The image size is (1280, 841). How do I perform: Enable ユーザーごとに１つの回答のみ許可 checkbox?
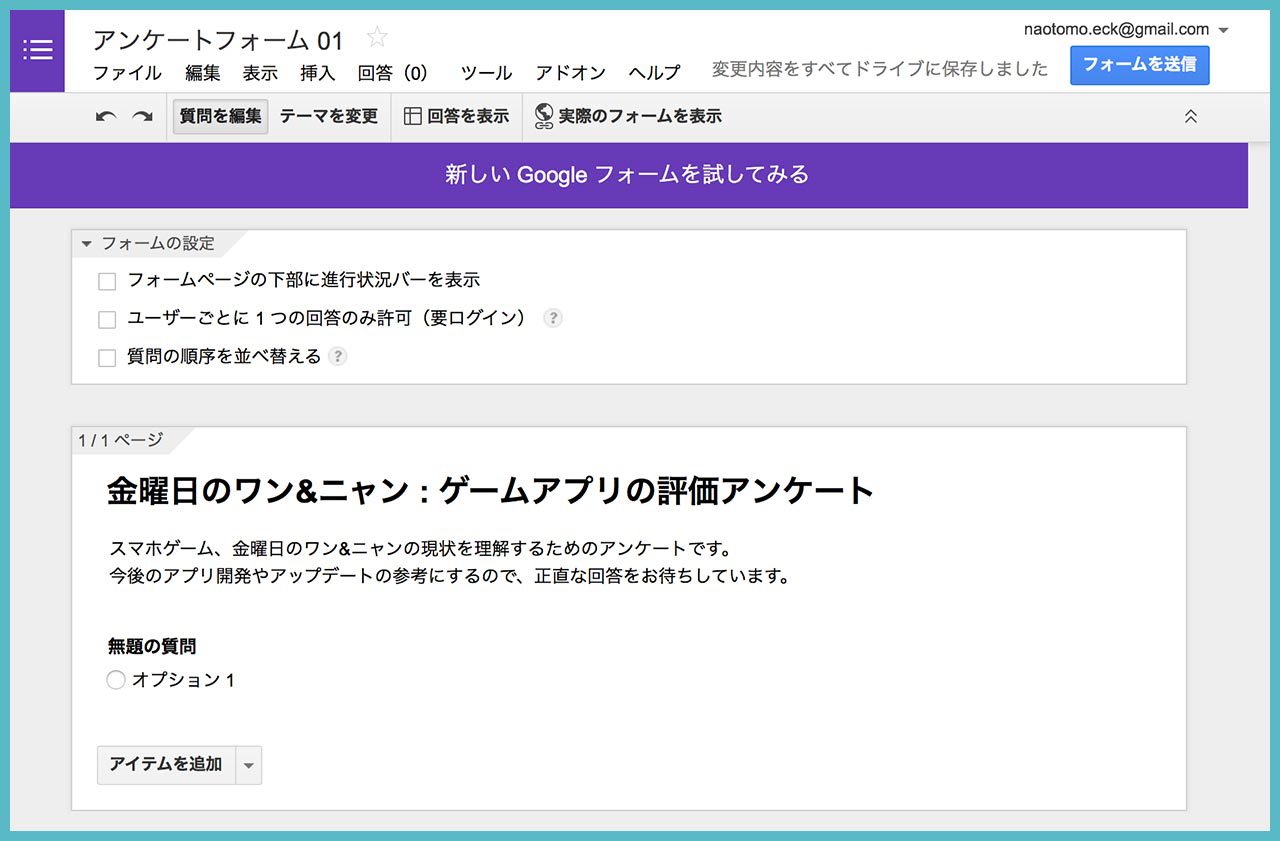tap(107, 320)
